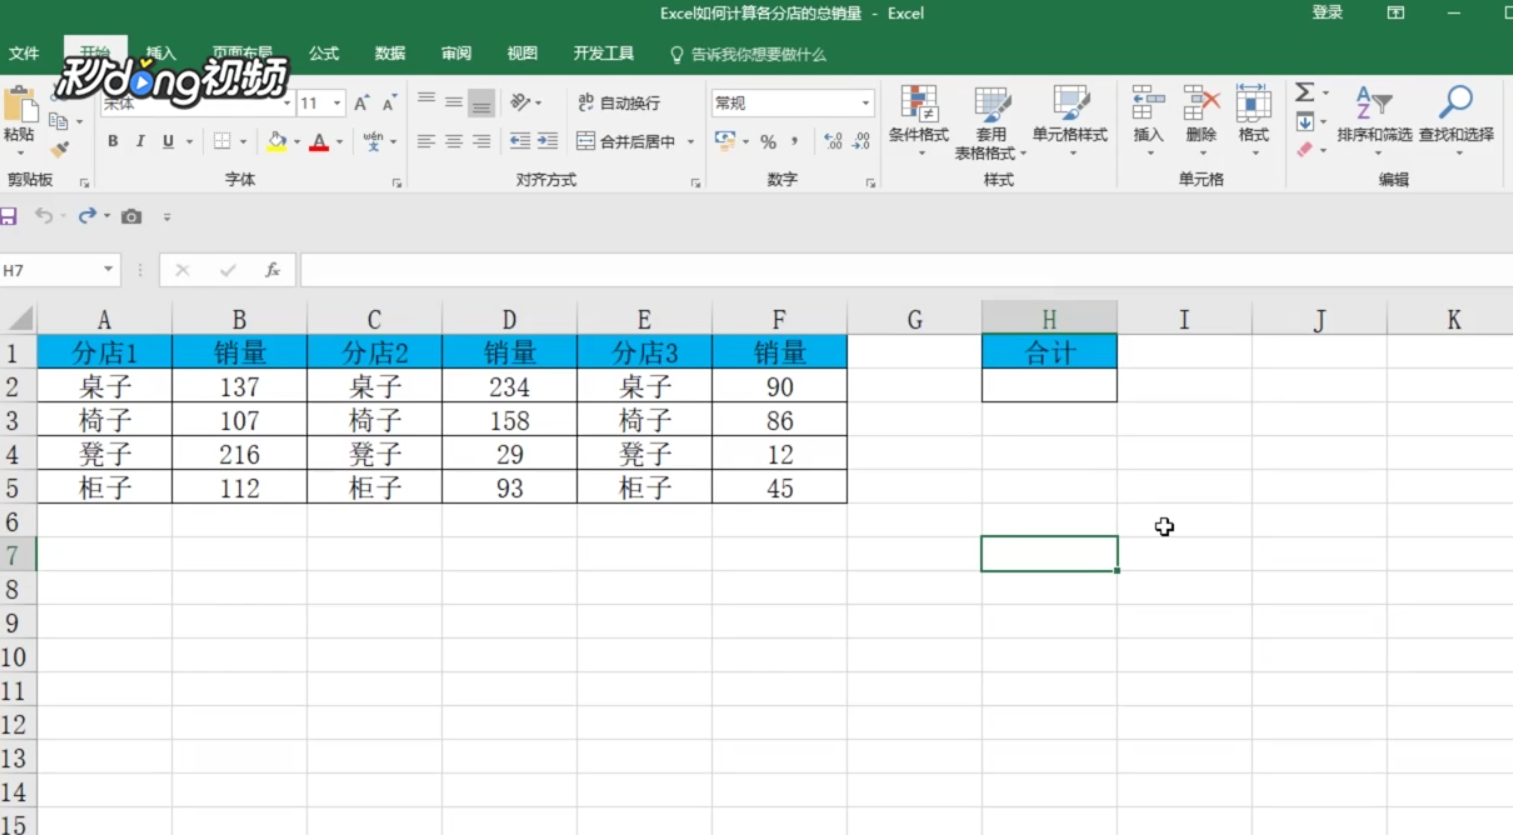Click the increase indent icon
This screenshot has height=835, width=1513.
[x=547, y=141]
